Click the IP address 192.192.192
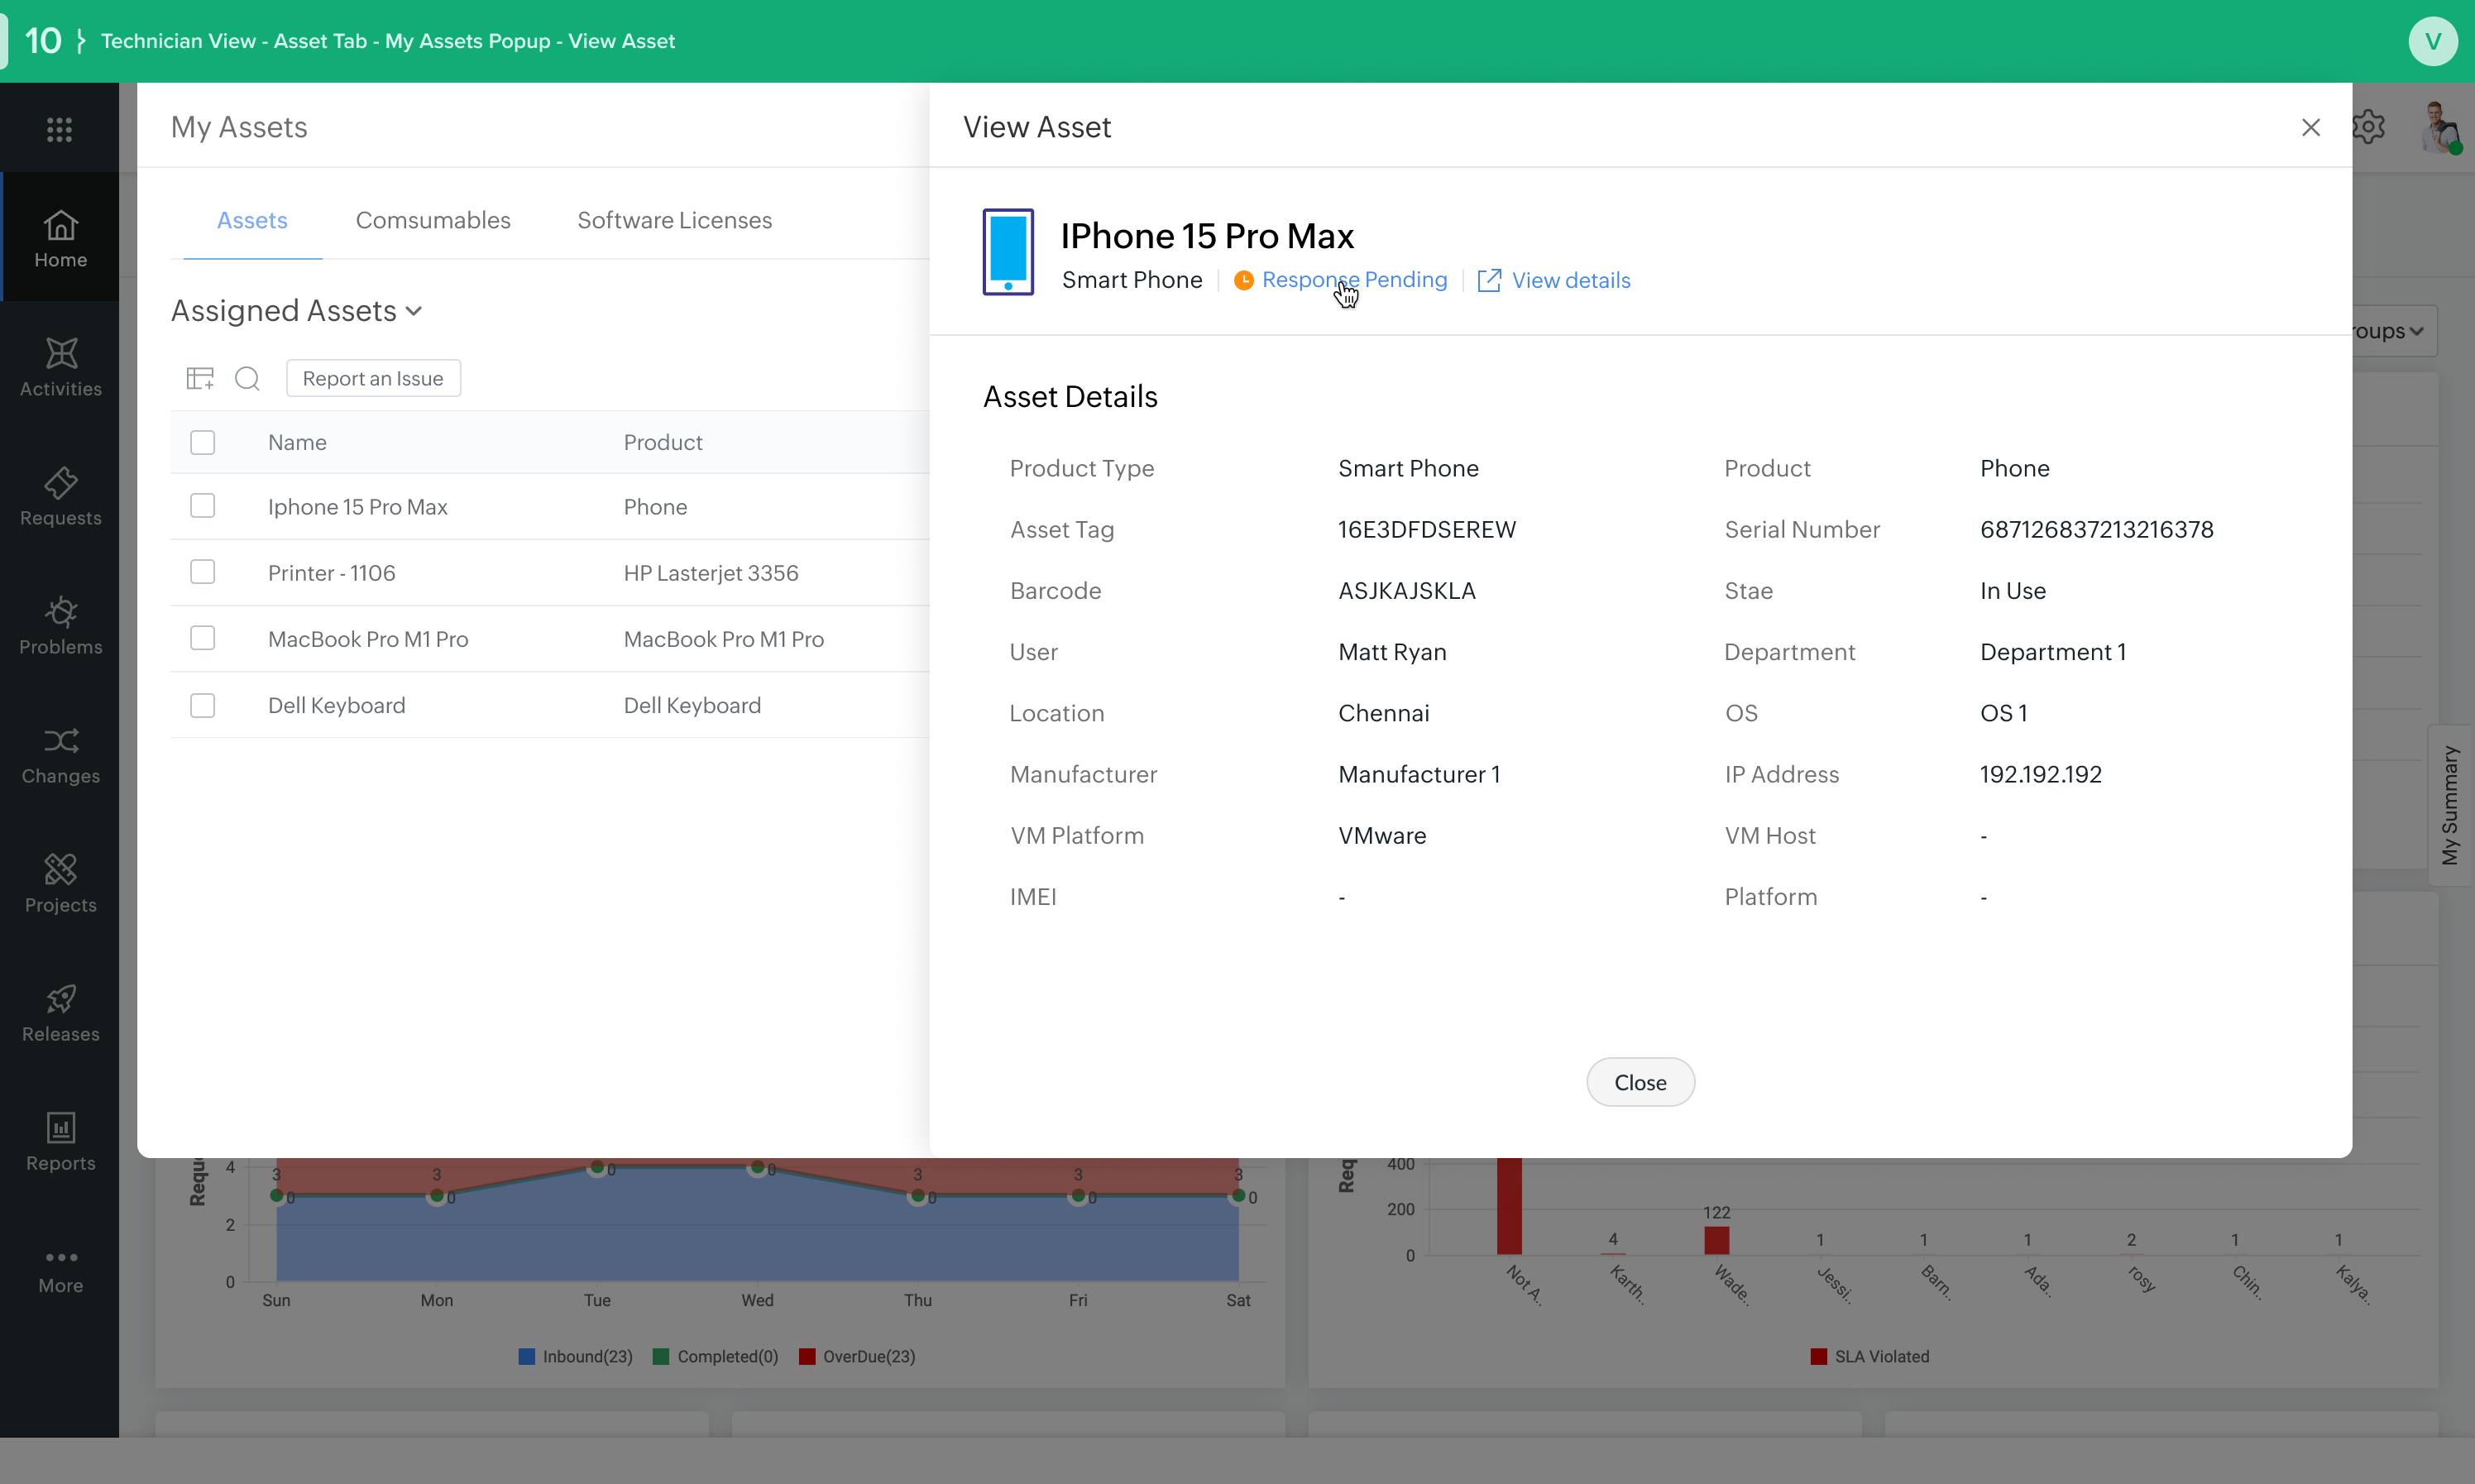Viewport: 2475px width, 1484px height. 2040,774
